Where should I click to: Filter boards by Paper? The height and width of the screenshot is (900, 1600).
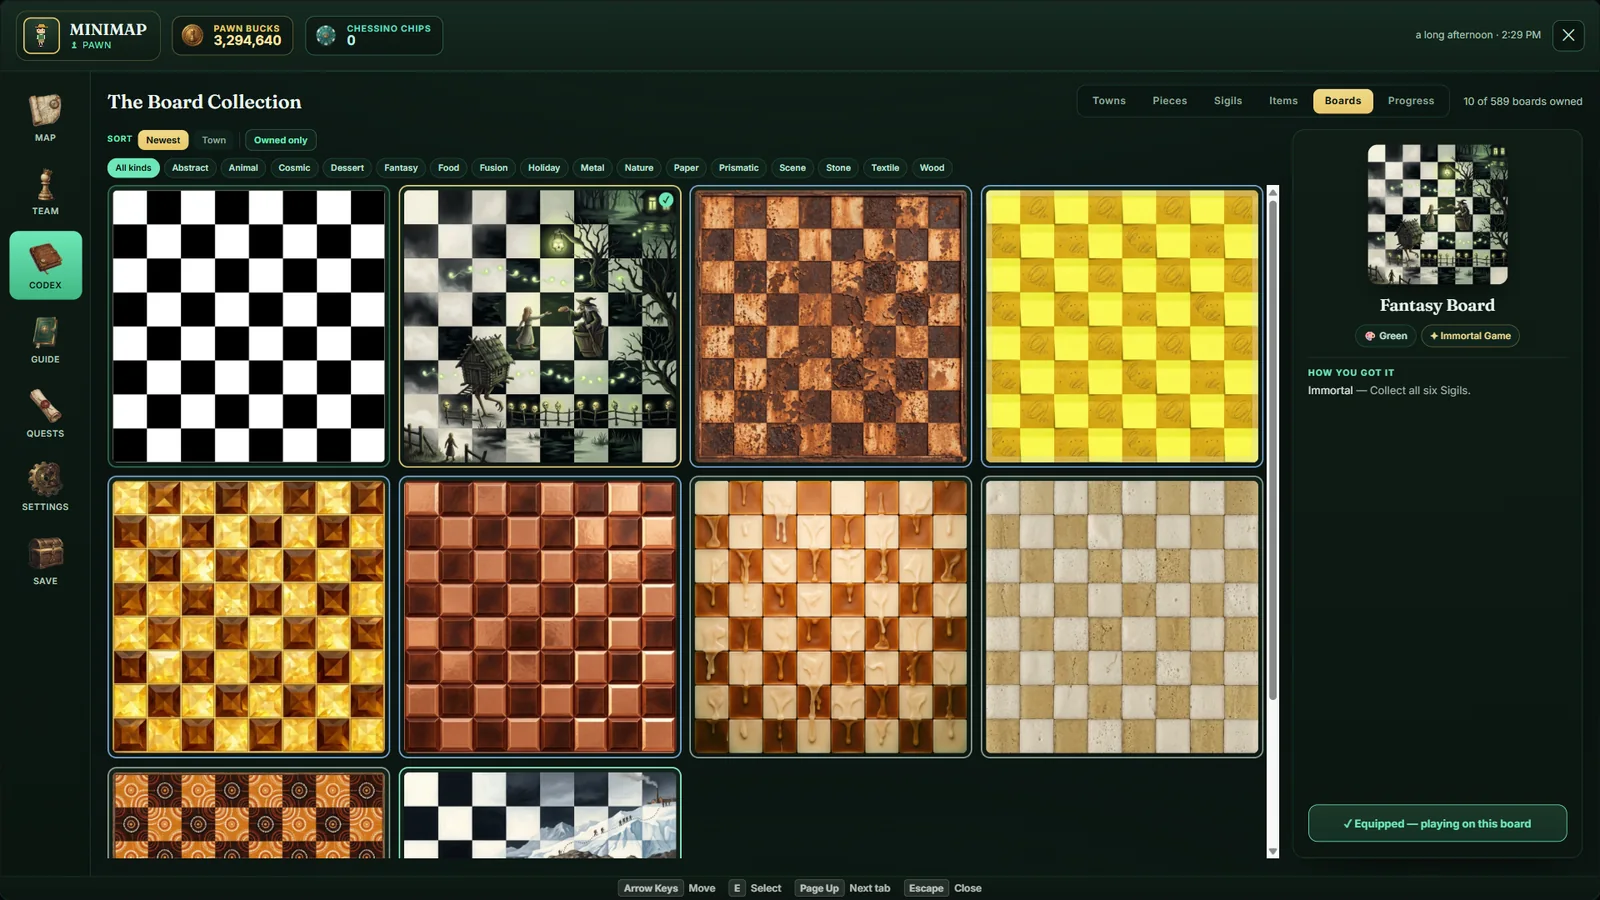pyautogui.click(x=686, y=168)
